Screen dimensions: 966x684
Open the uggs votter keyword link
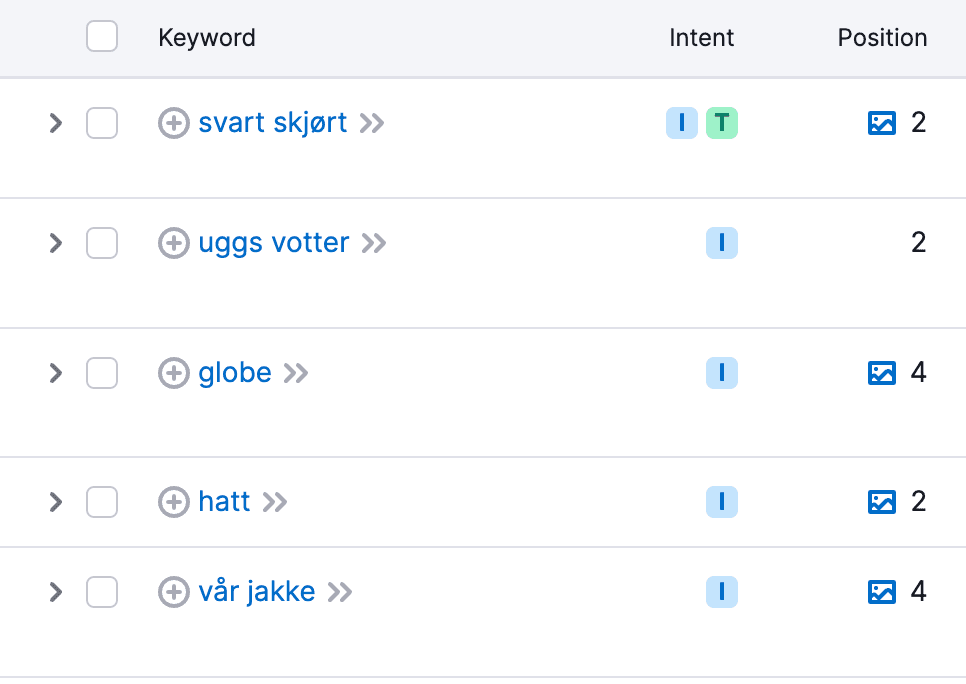[274, 243]
